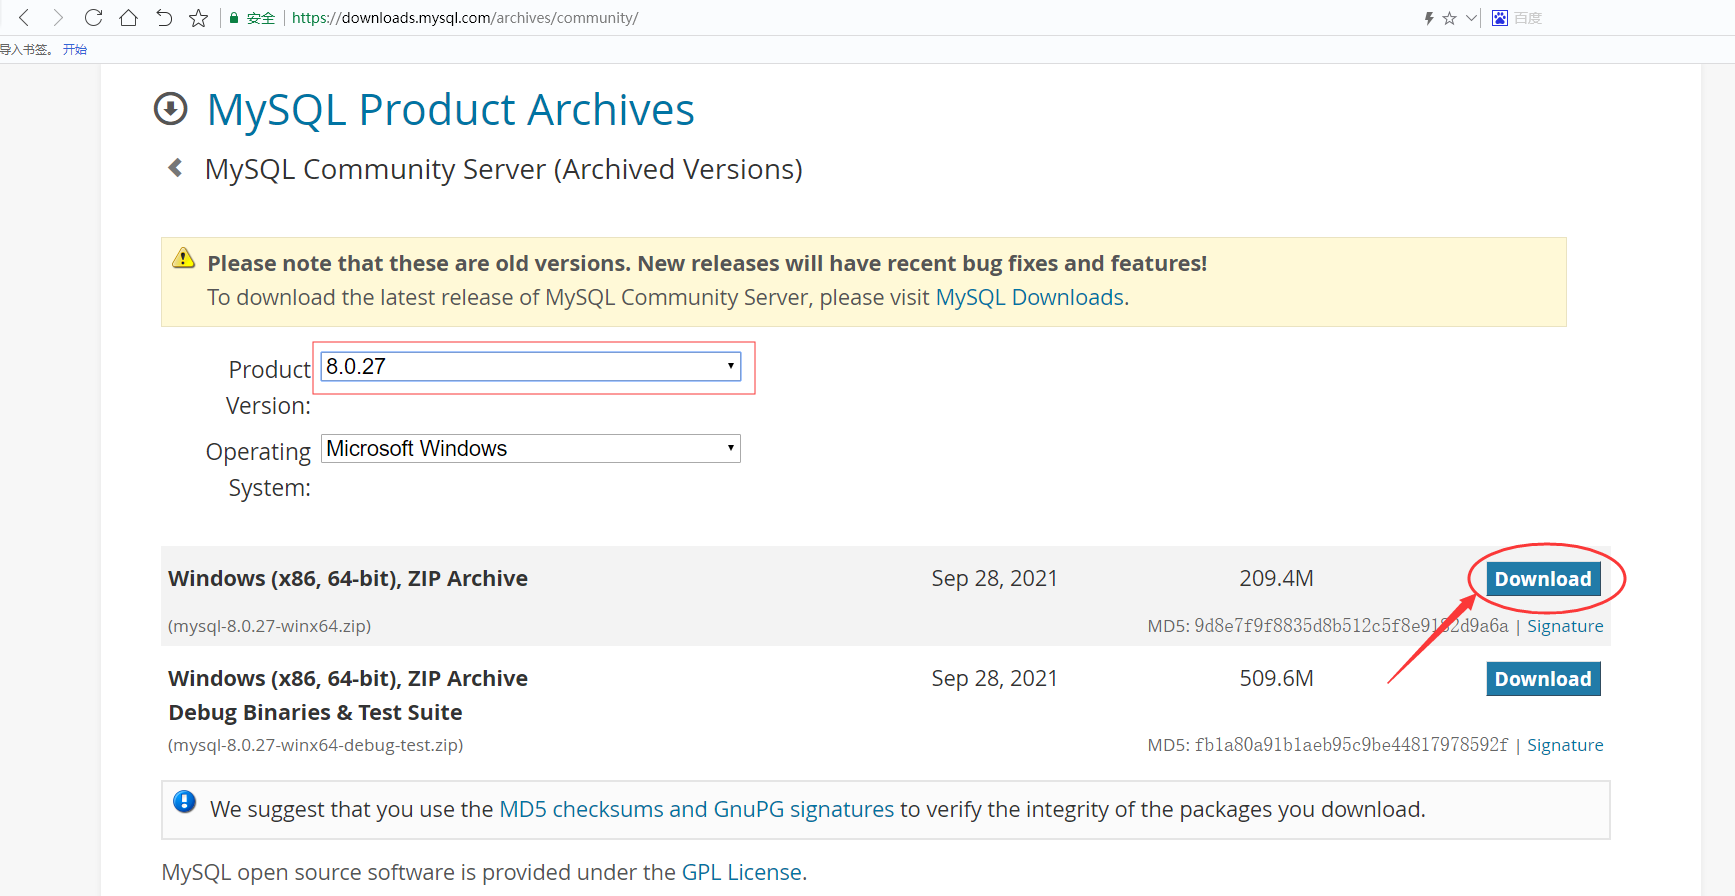Open the browser home page icon
Viewport: 1735px width, 896px height.
(x=128, y=18)
